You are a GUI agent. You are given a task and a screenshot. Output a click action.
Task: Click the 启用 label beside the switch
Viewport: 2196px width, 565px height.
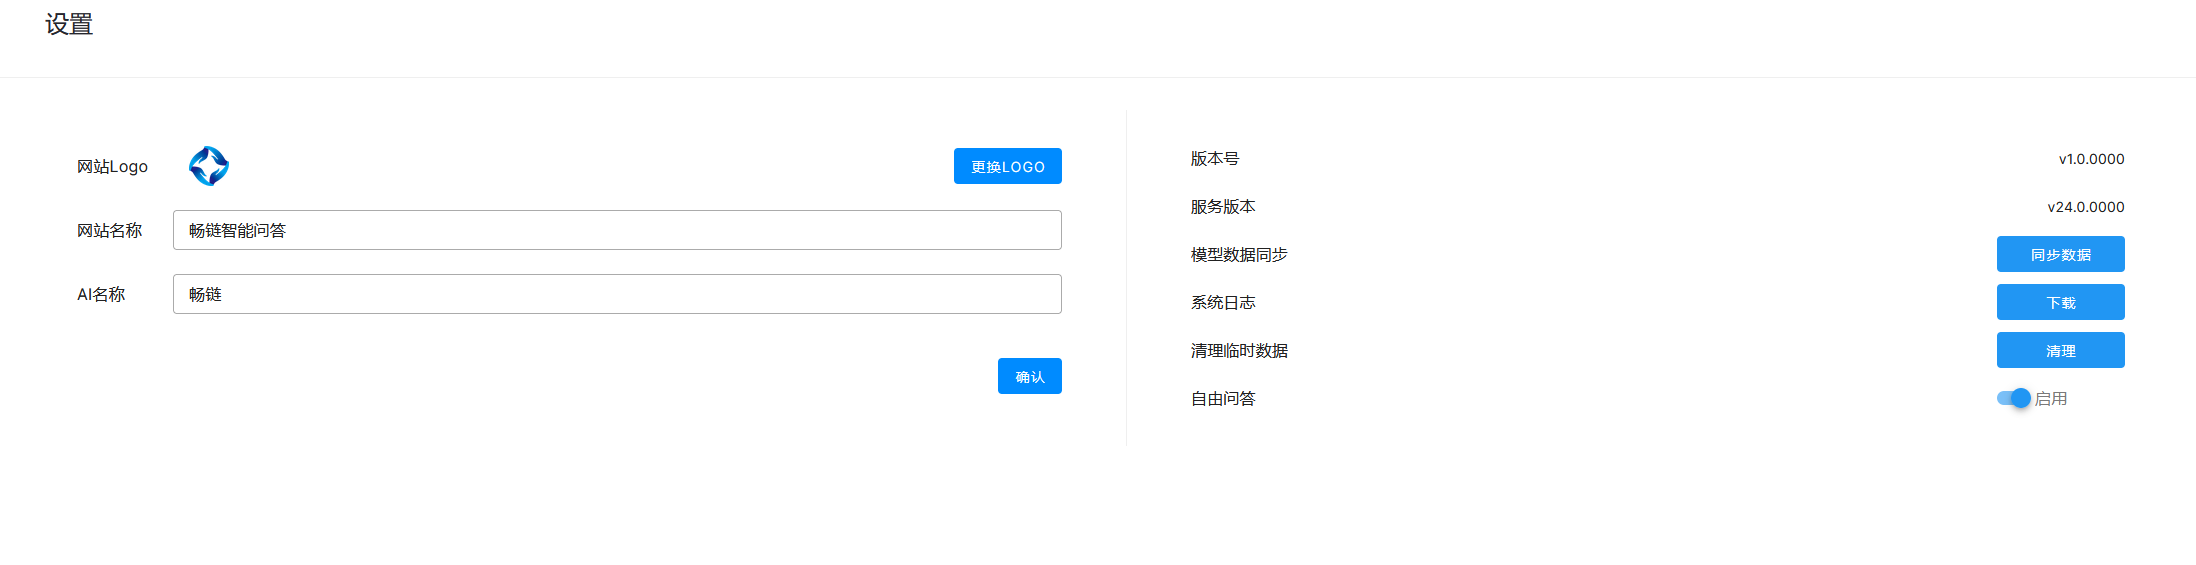pyautogui.click(x=2051, y=398)
